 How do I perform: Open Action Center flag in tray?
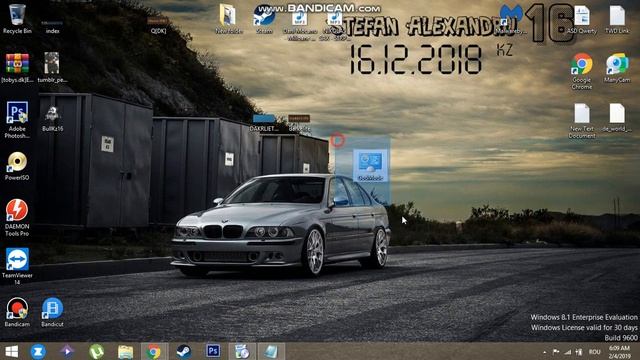coord(556,352)
